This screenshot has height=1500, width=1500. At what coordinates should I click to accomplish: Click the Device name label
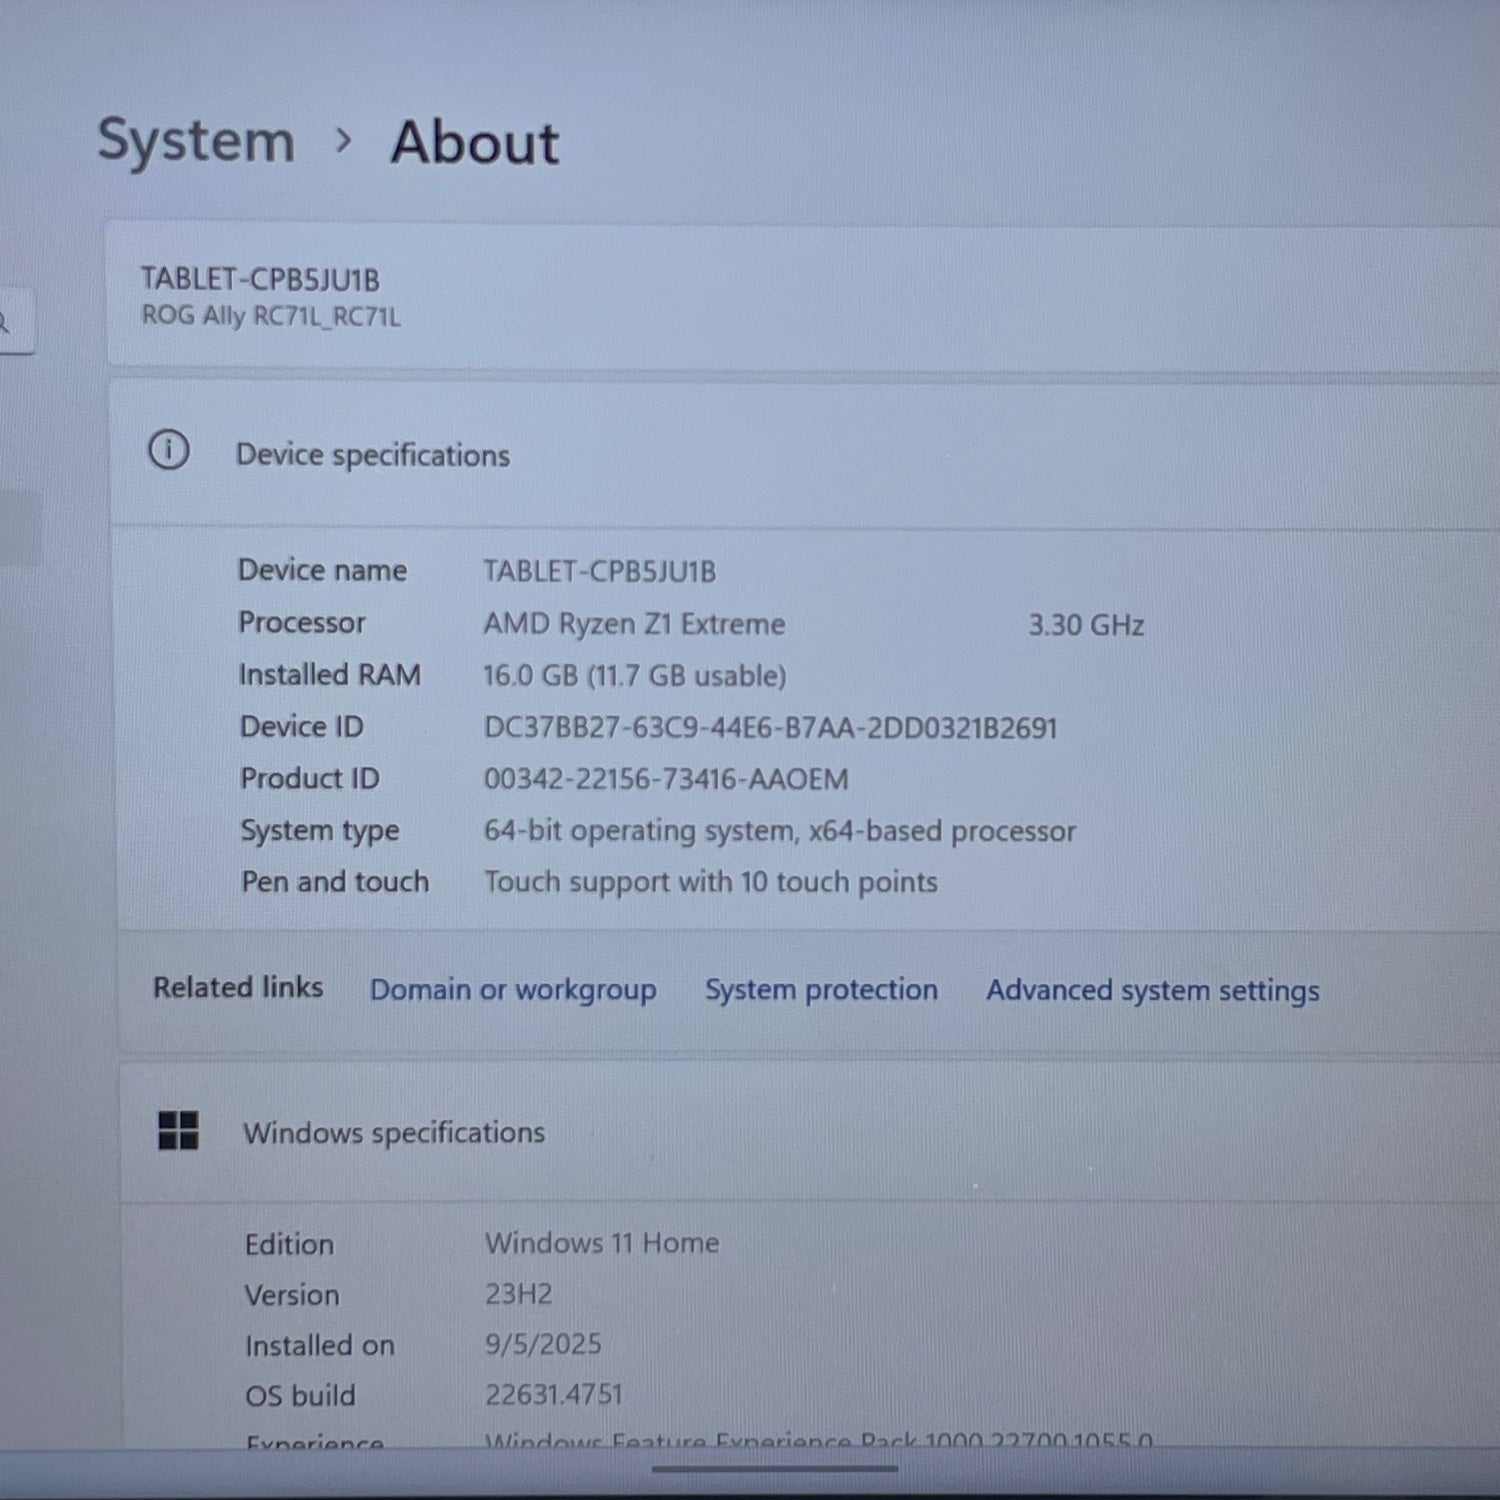(322, 570)
